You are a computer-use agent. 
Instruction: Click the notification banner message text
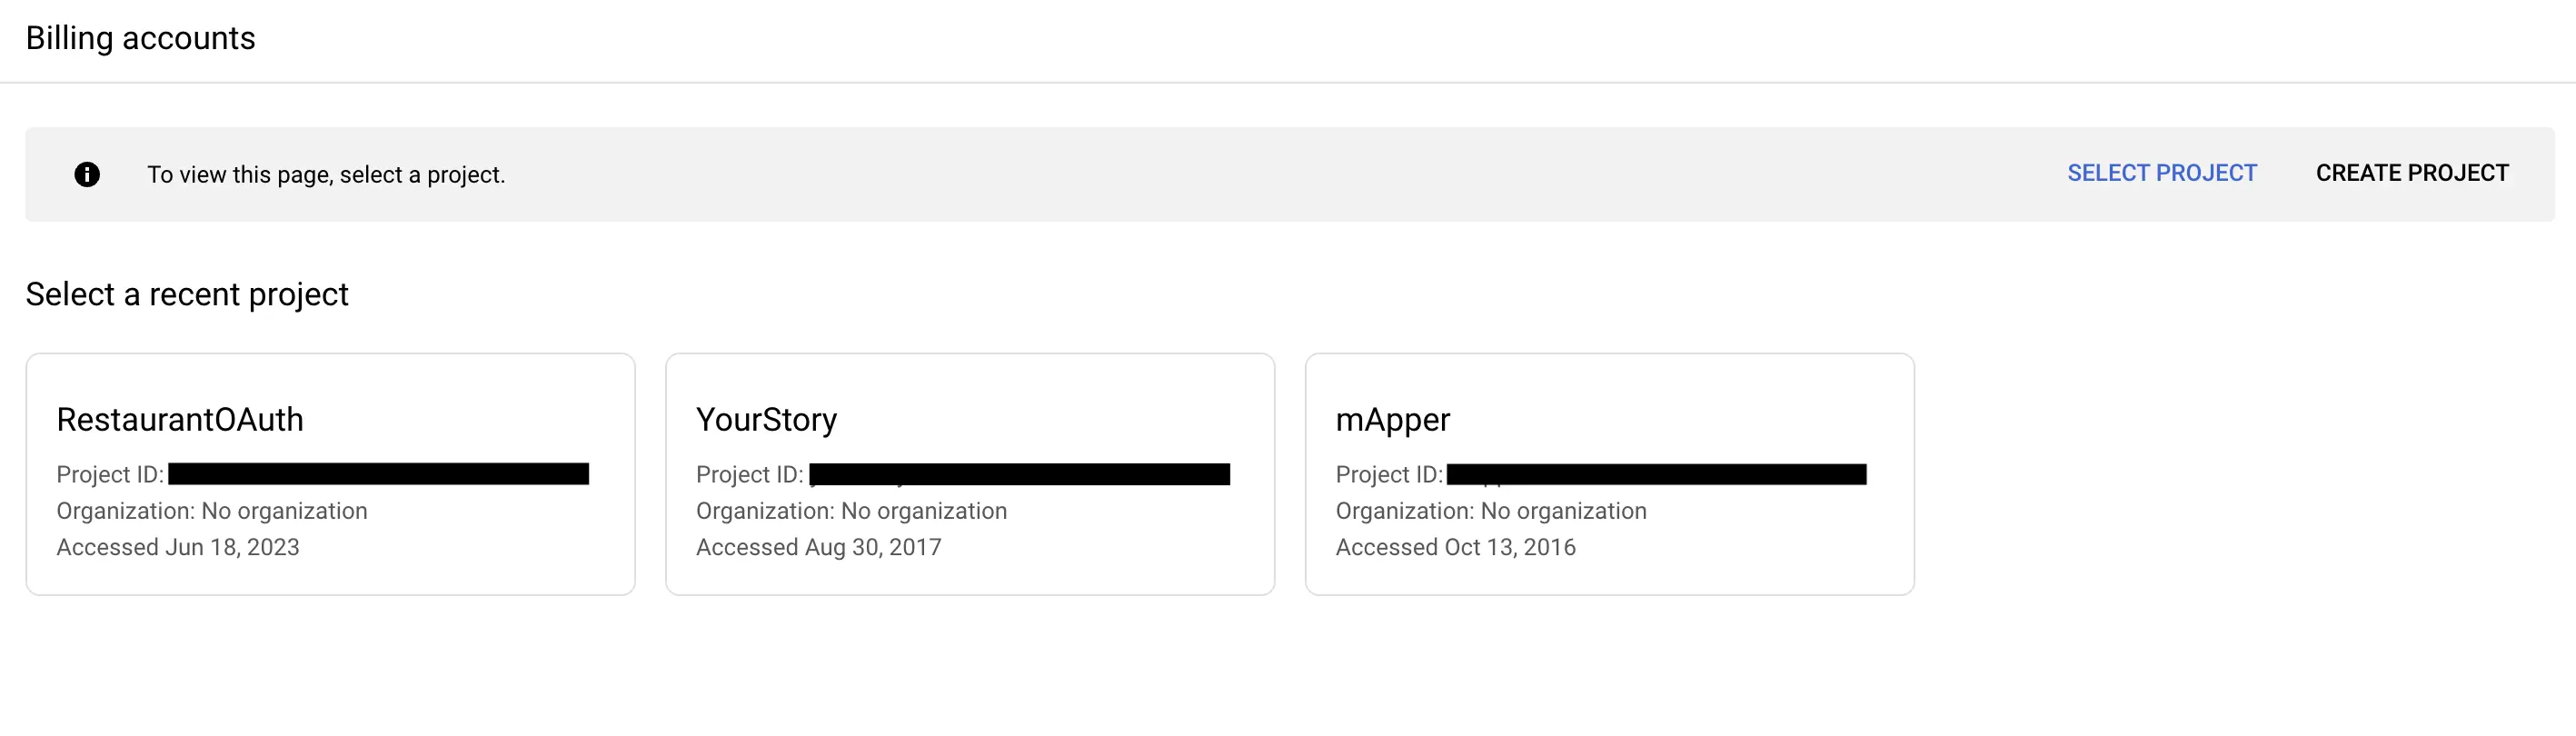pos(327,174)
